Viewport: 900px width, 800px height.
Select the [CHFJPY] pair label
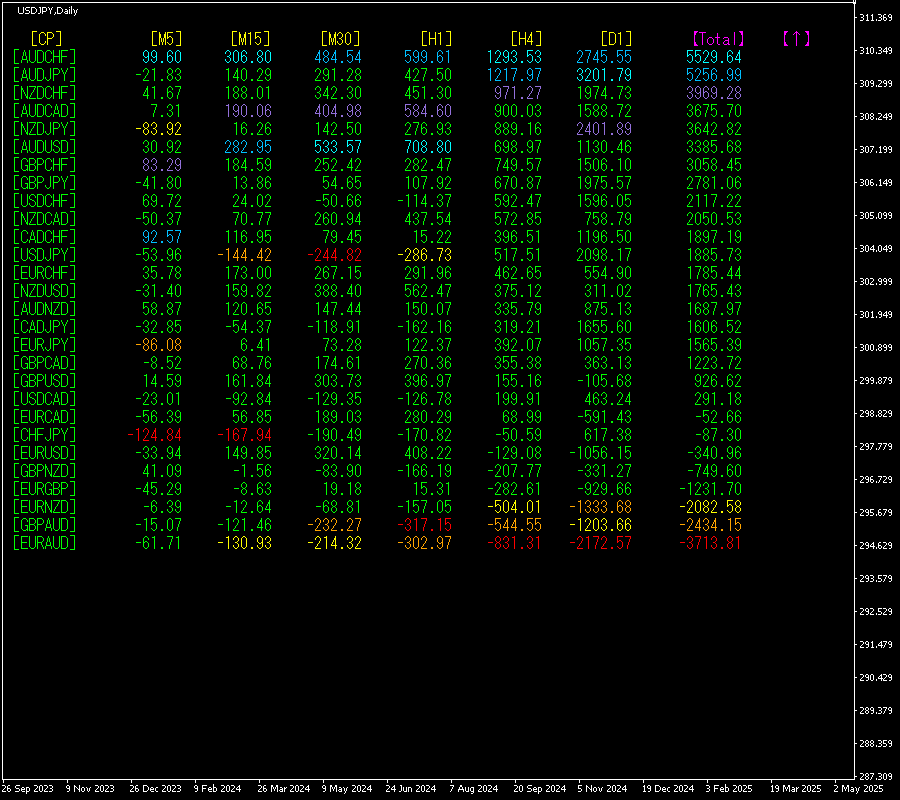click(x=44, y=435)
